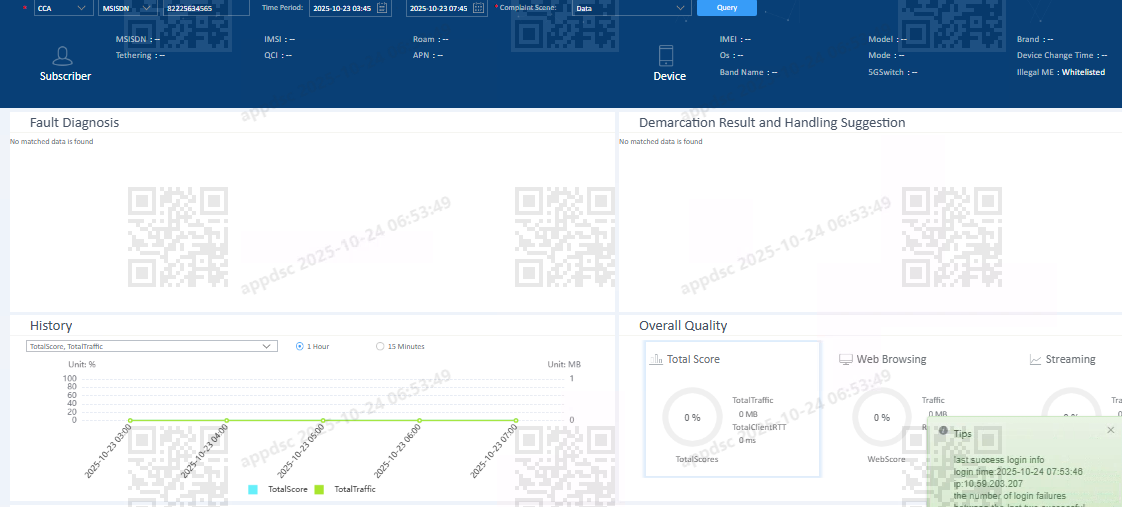
Task: Open the end time calendar picker icon
Action: tap(479, 8)
